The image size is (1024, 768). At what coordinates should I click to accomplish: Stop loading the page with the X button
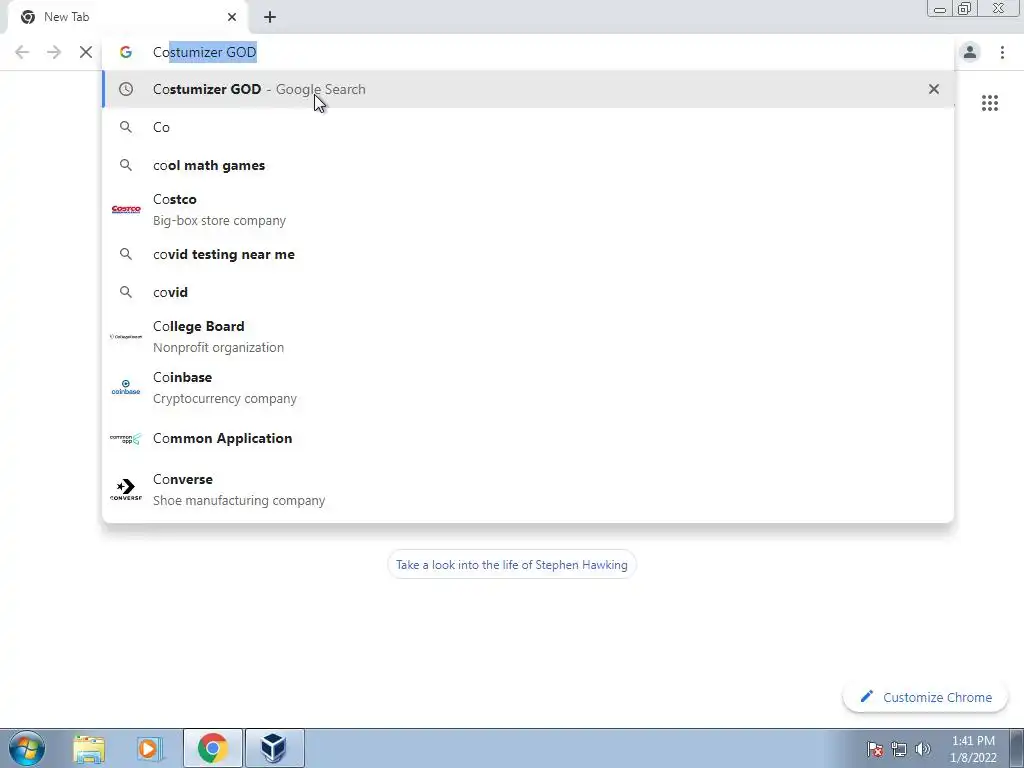coord(86,52)
